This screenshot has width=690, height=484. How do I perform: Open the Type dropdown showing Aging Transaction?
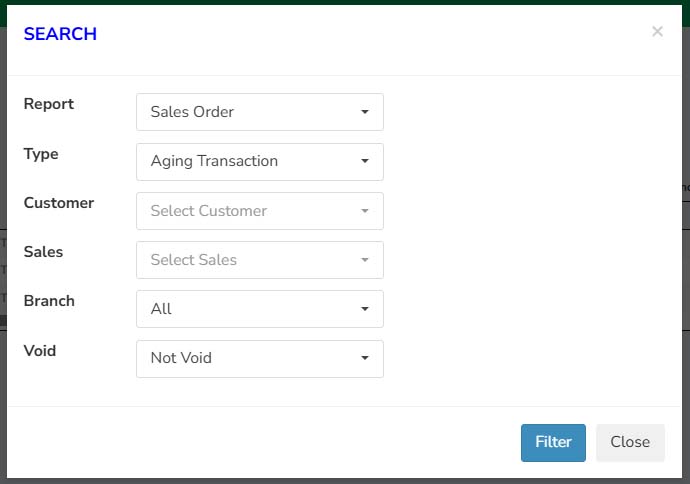[x=260, y=161]
